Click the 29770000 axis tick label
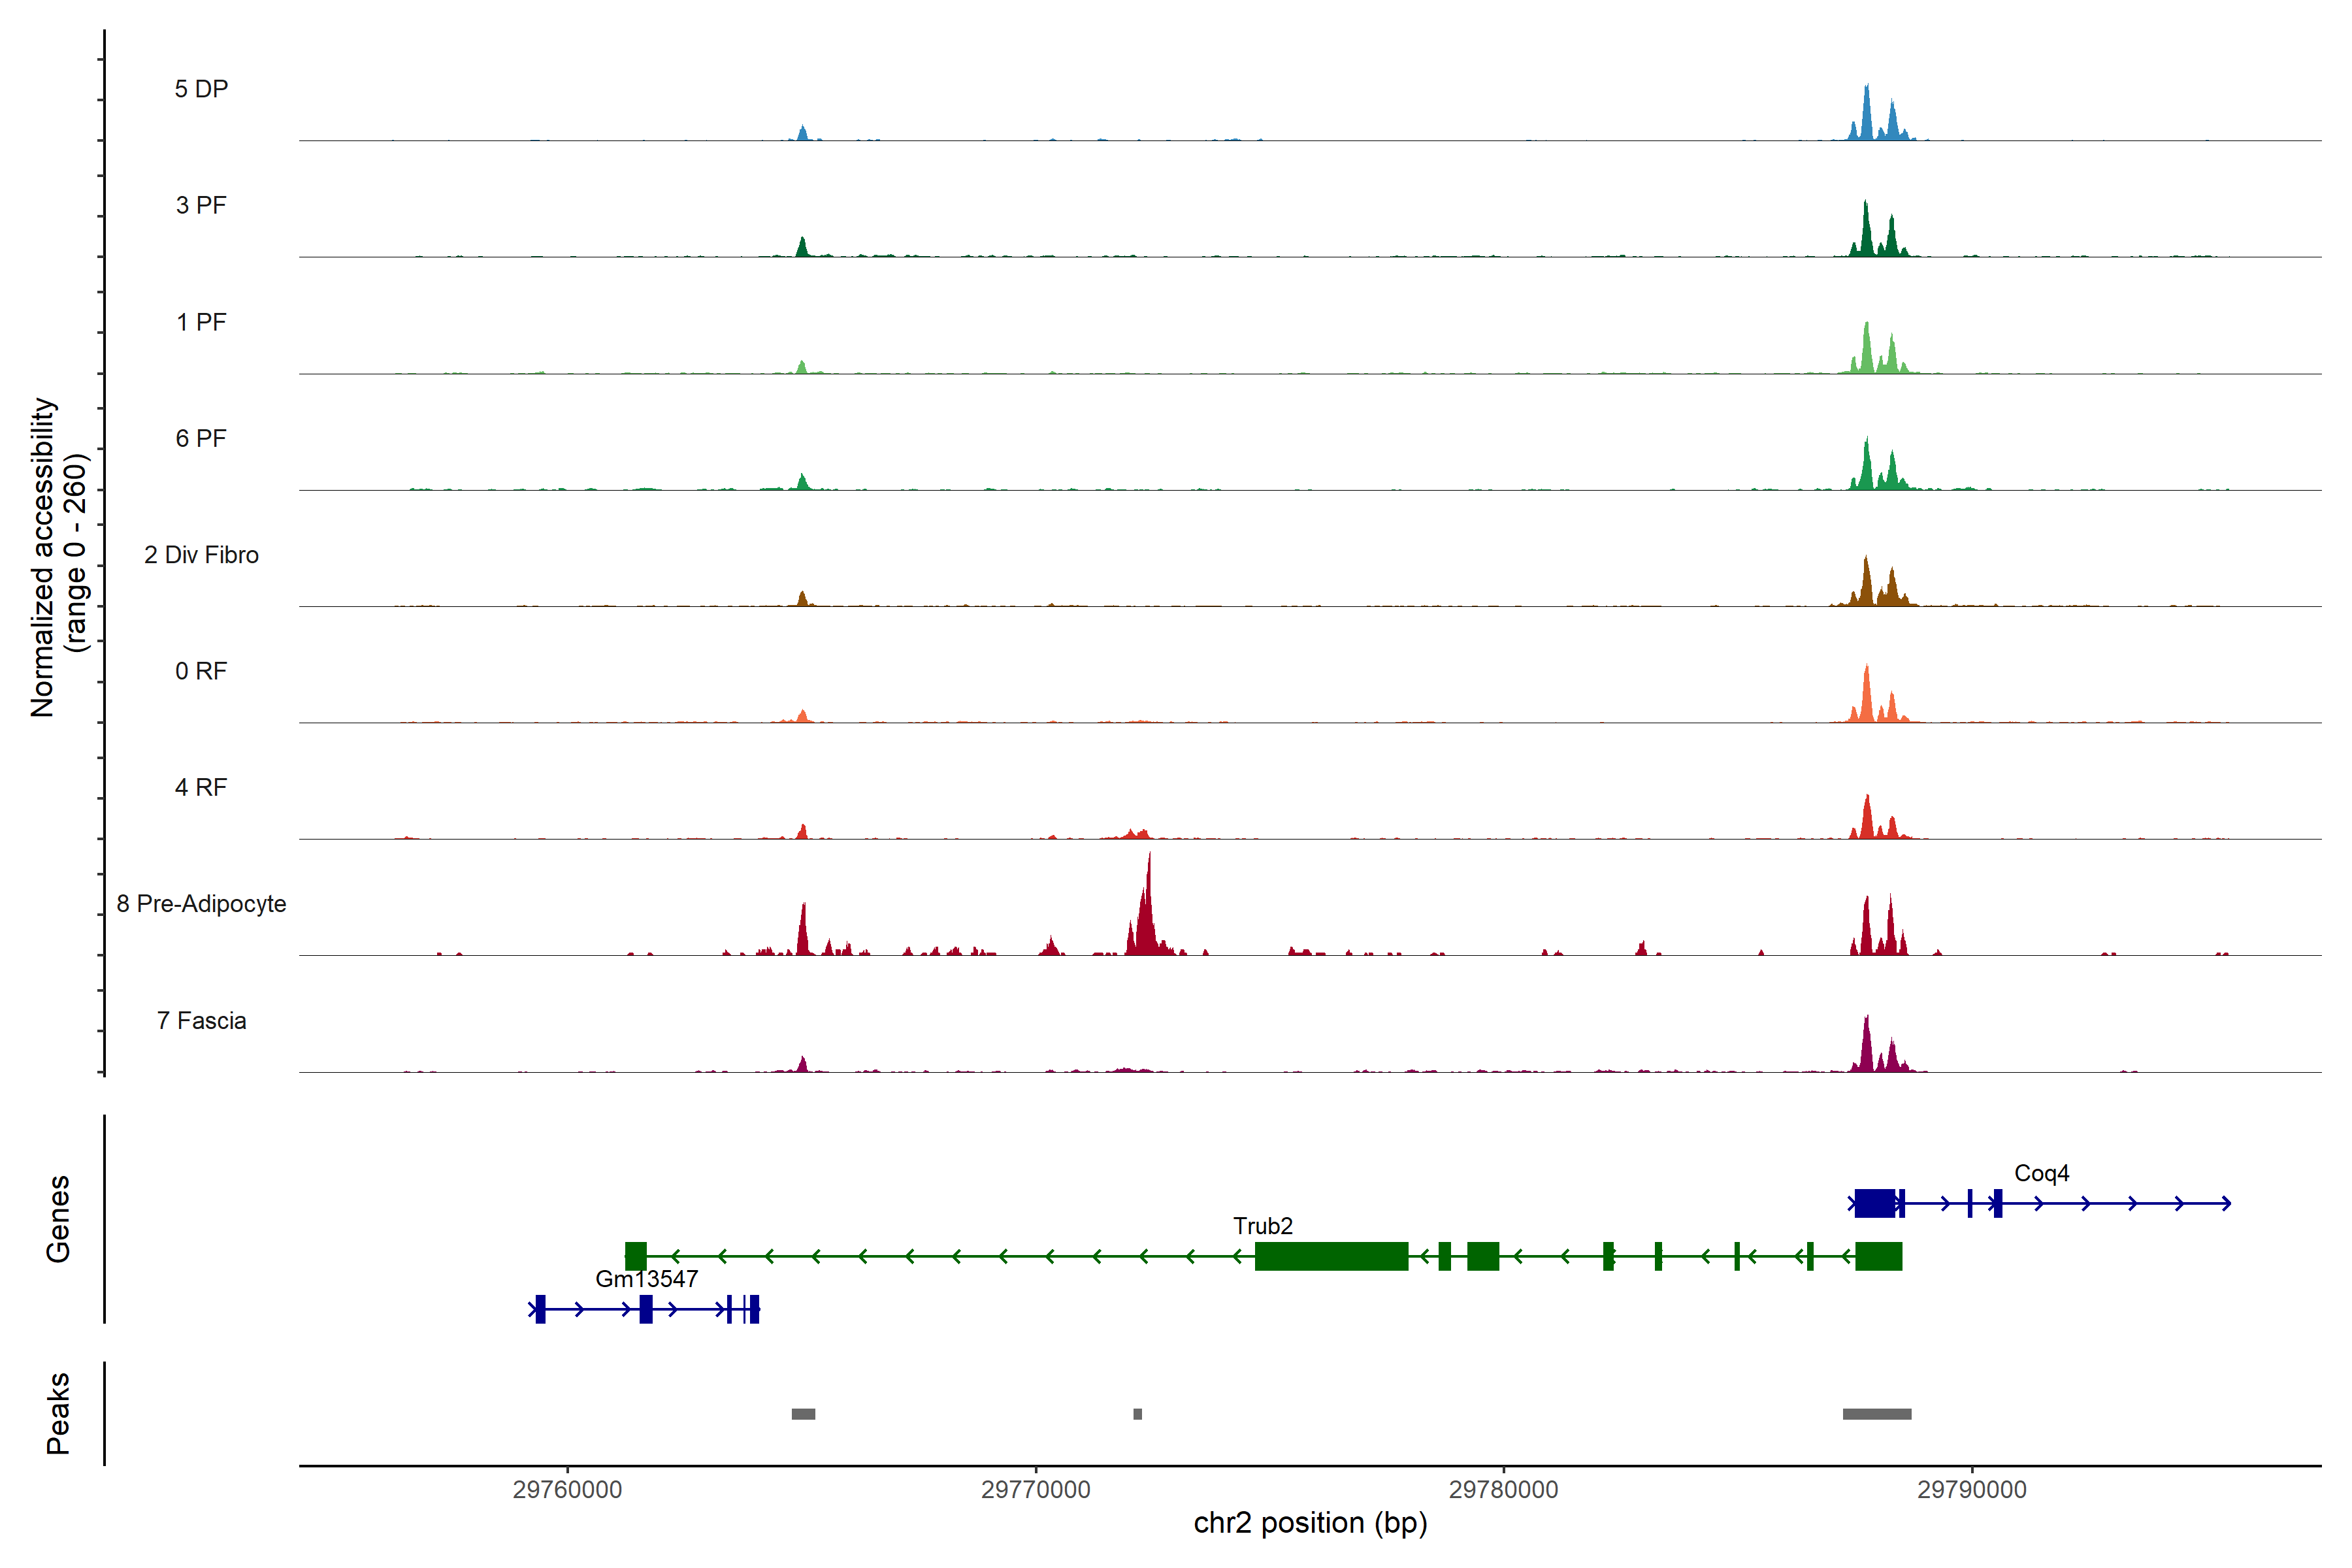This screenshot has height=1568, width=2352. point(1035,1490)
